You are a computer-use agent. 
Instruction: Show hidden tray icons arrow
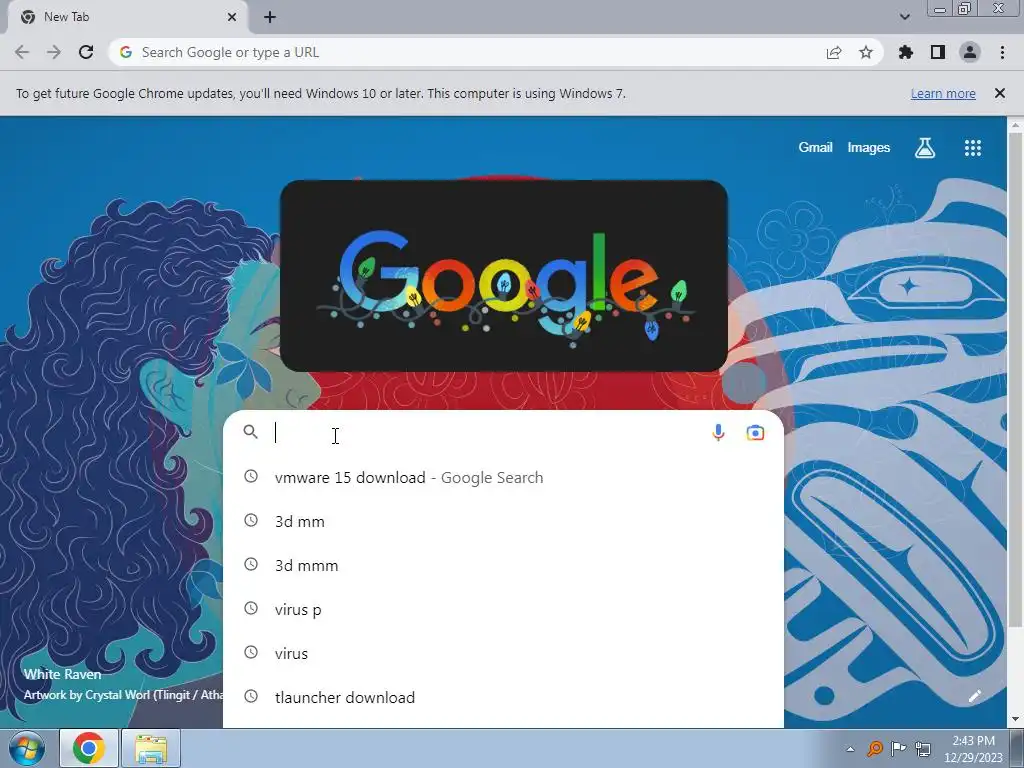[x=850, y=749]
